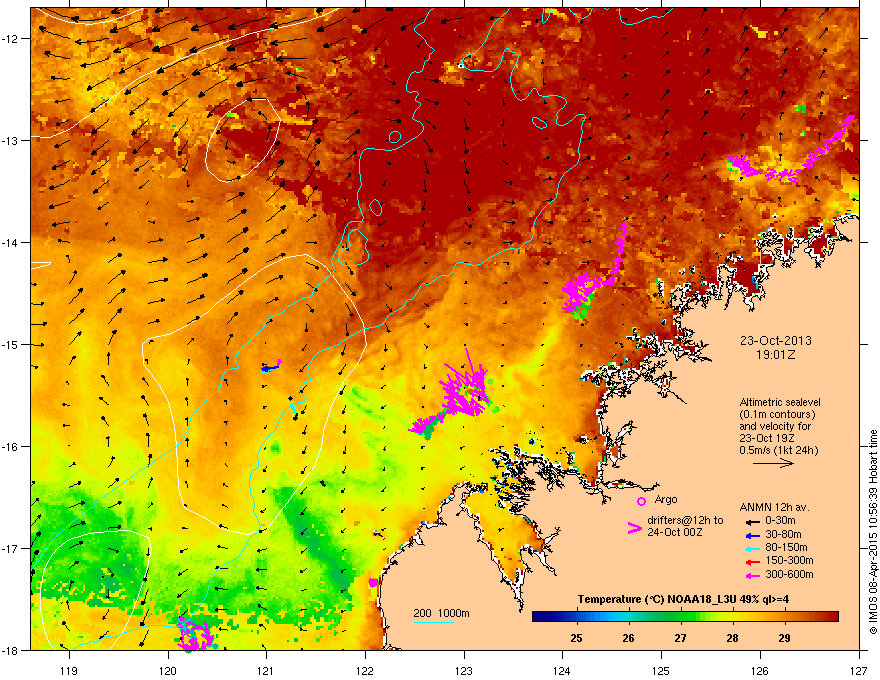
Task: Click the '28' colorbar tick label
Action: pos(732,638)
